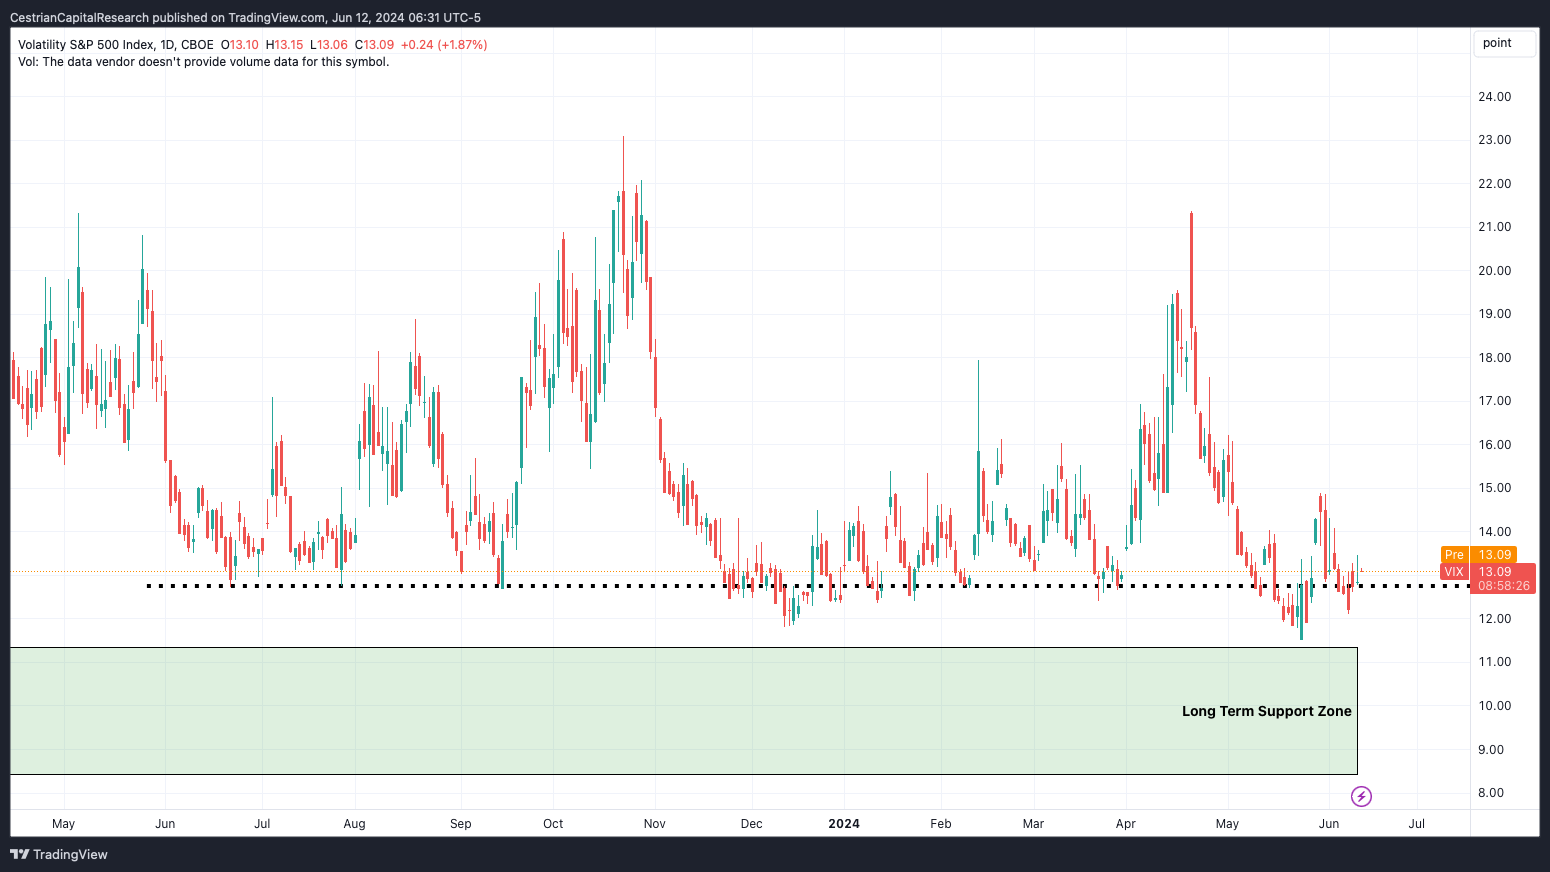Click the Oct label on time axis
This screenshot has height=872, width=1550.
coord(553,824)
